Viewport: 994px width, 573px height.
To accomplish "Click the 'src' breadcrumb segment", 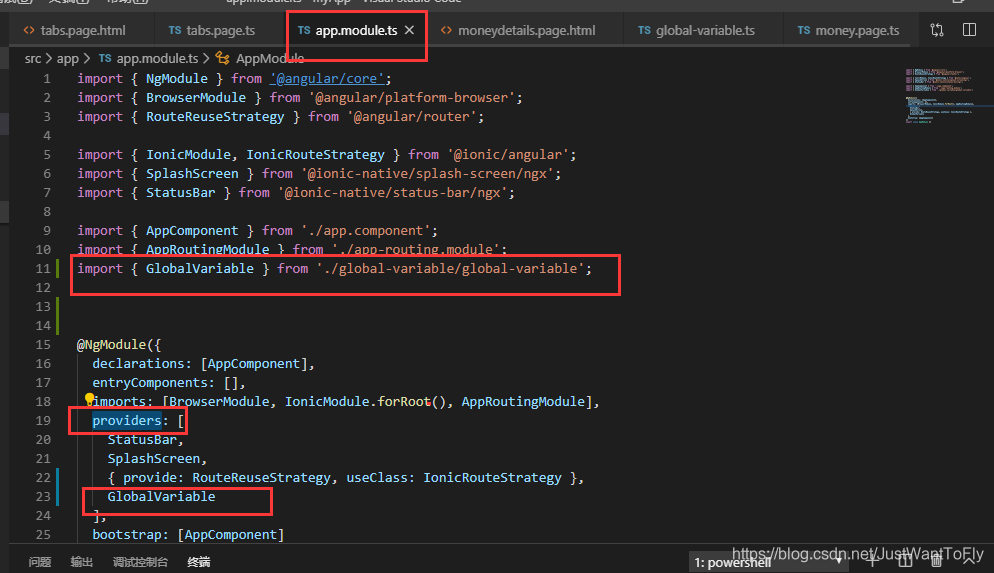I will click(x=33, y=58).
